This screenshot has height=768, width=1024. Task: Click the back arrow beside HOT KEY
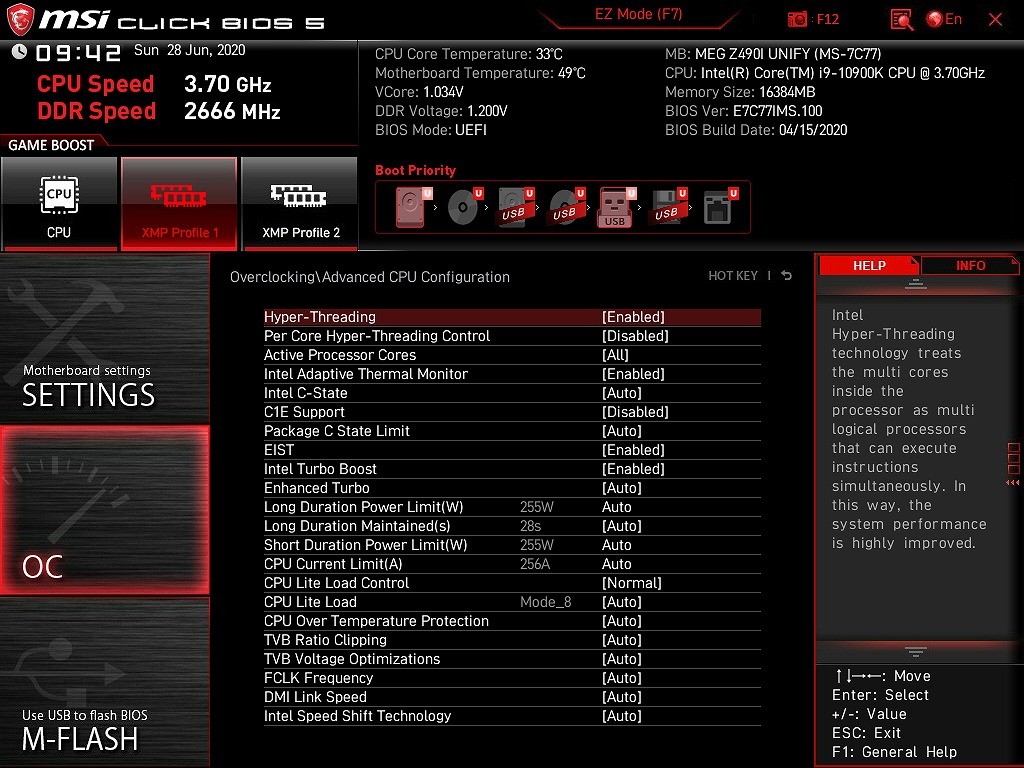(787, 276)
